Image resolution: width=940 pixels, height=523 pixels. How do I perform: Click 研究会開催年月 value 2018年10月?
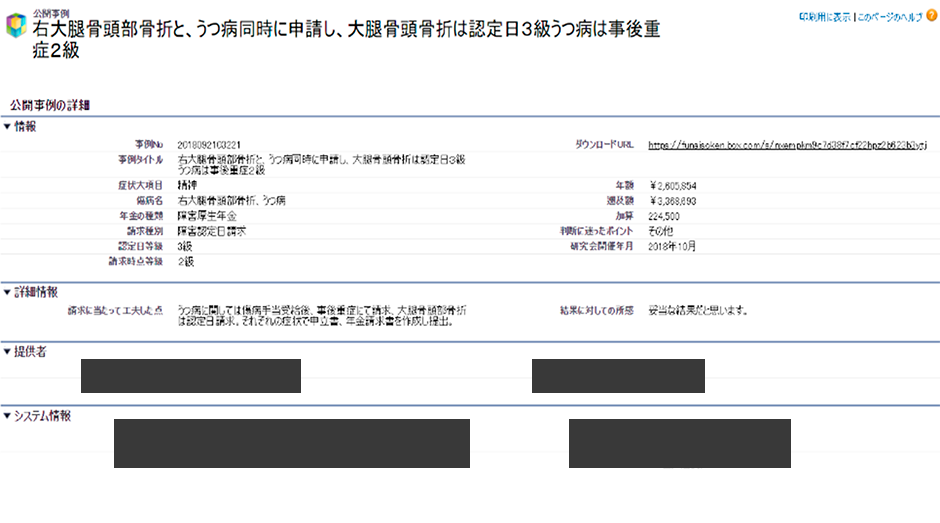pyautogui.click(x=672, y=246)
